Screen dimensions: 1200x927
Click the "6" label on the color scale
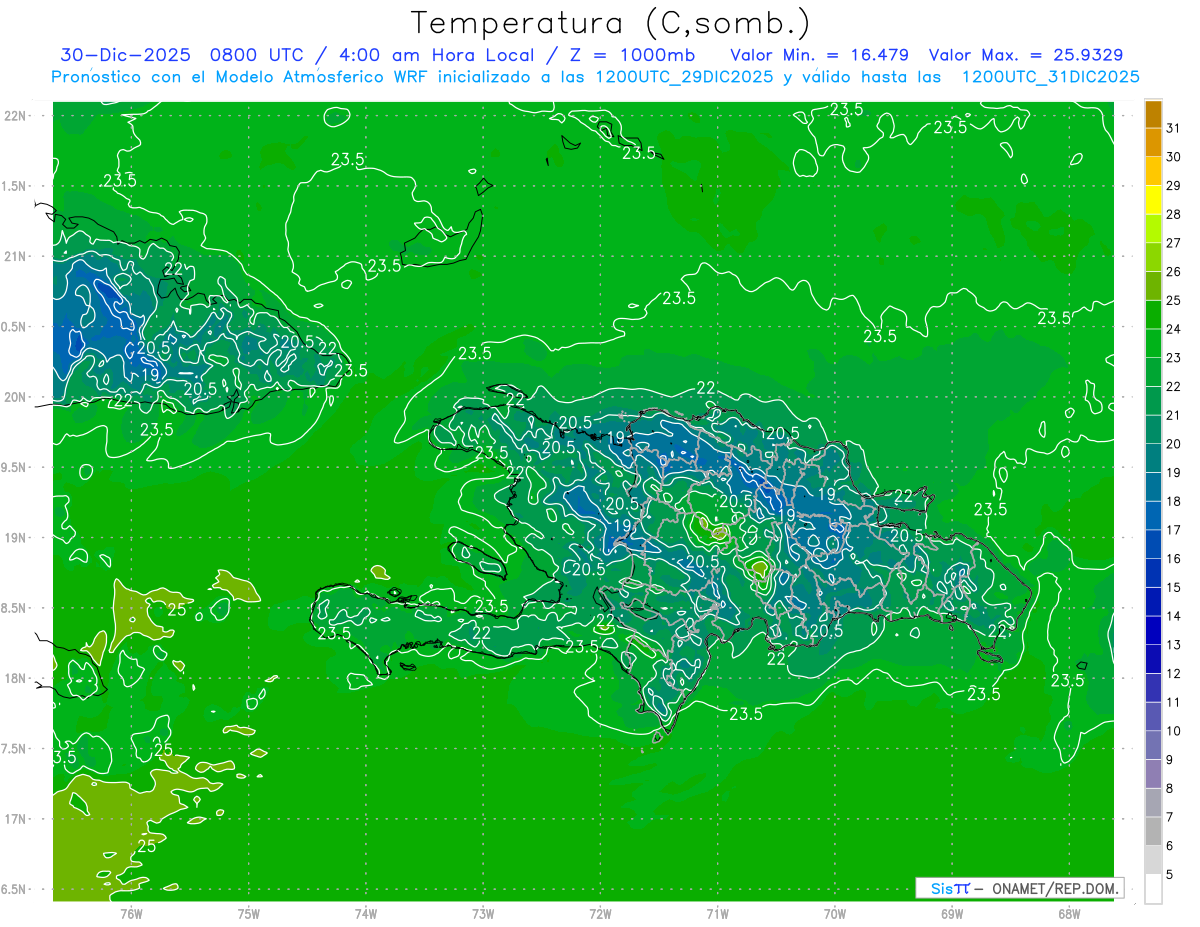coord(1170,846)
